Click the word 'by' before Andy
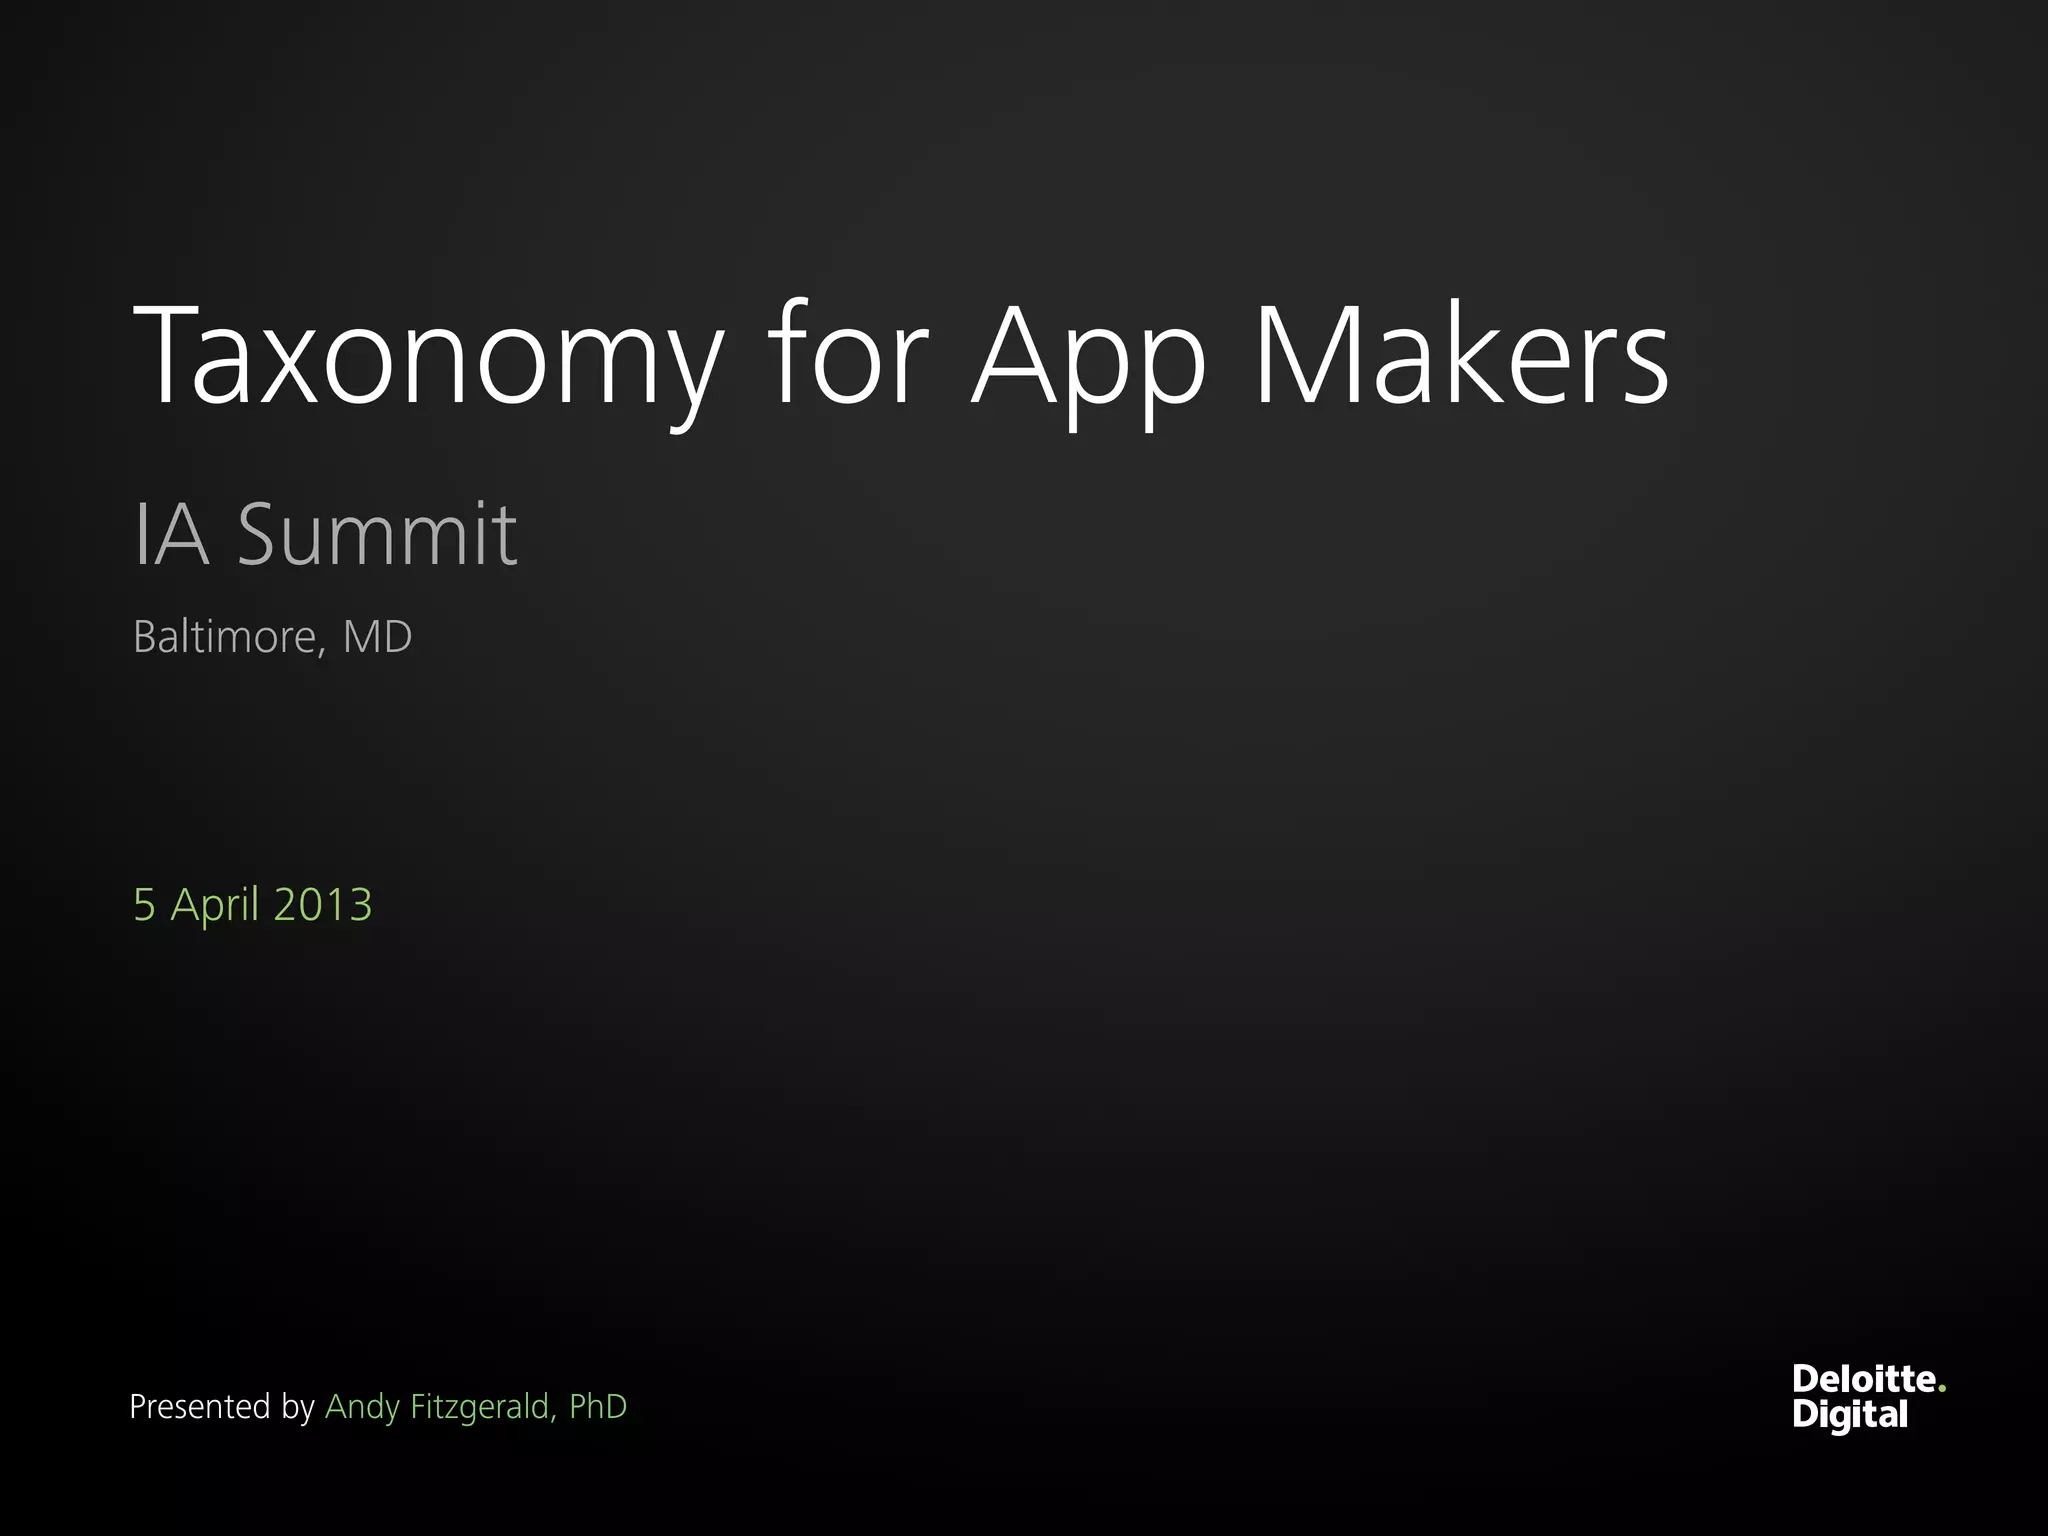 pyautogui.click(x=298, y=1406)
